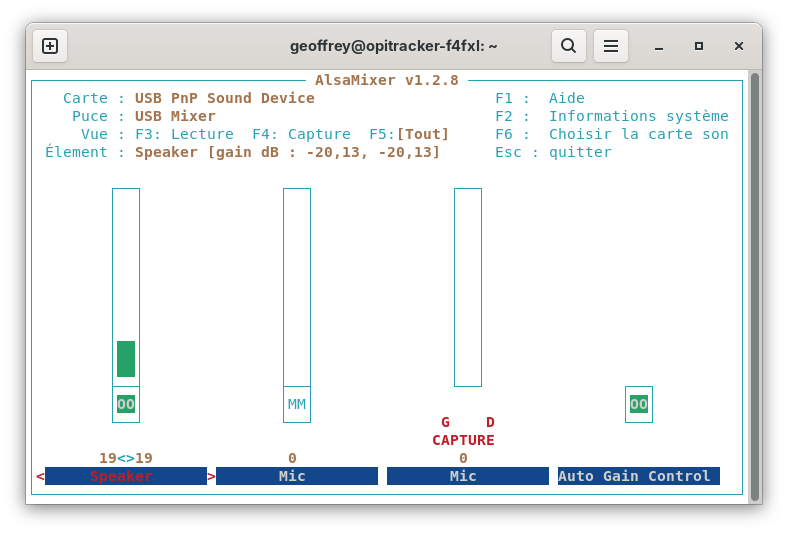Click the terminal vertical scrollbar
The height and width of the screenshot is (533, 788).
pyautogui.click(x=754, y=287)
